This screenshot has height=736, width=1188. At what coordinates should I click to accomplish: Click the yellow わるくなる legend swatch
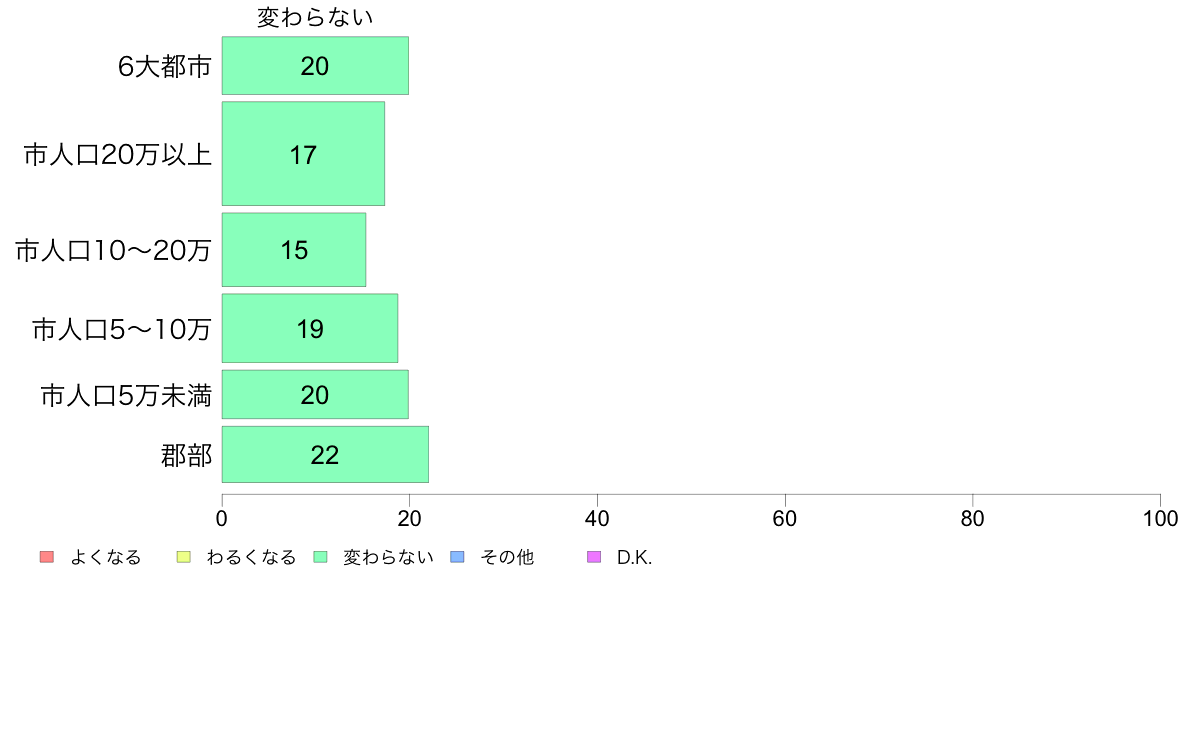183,557
